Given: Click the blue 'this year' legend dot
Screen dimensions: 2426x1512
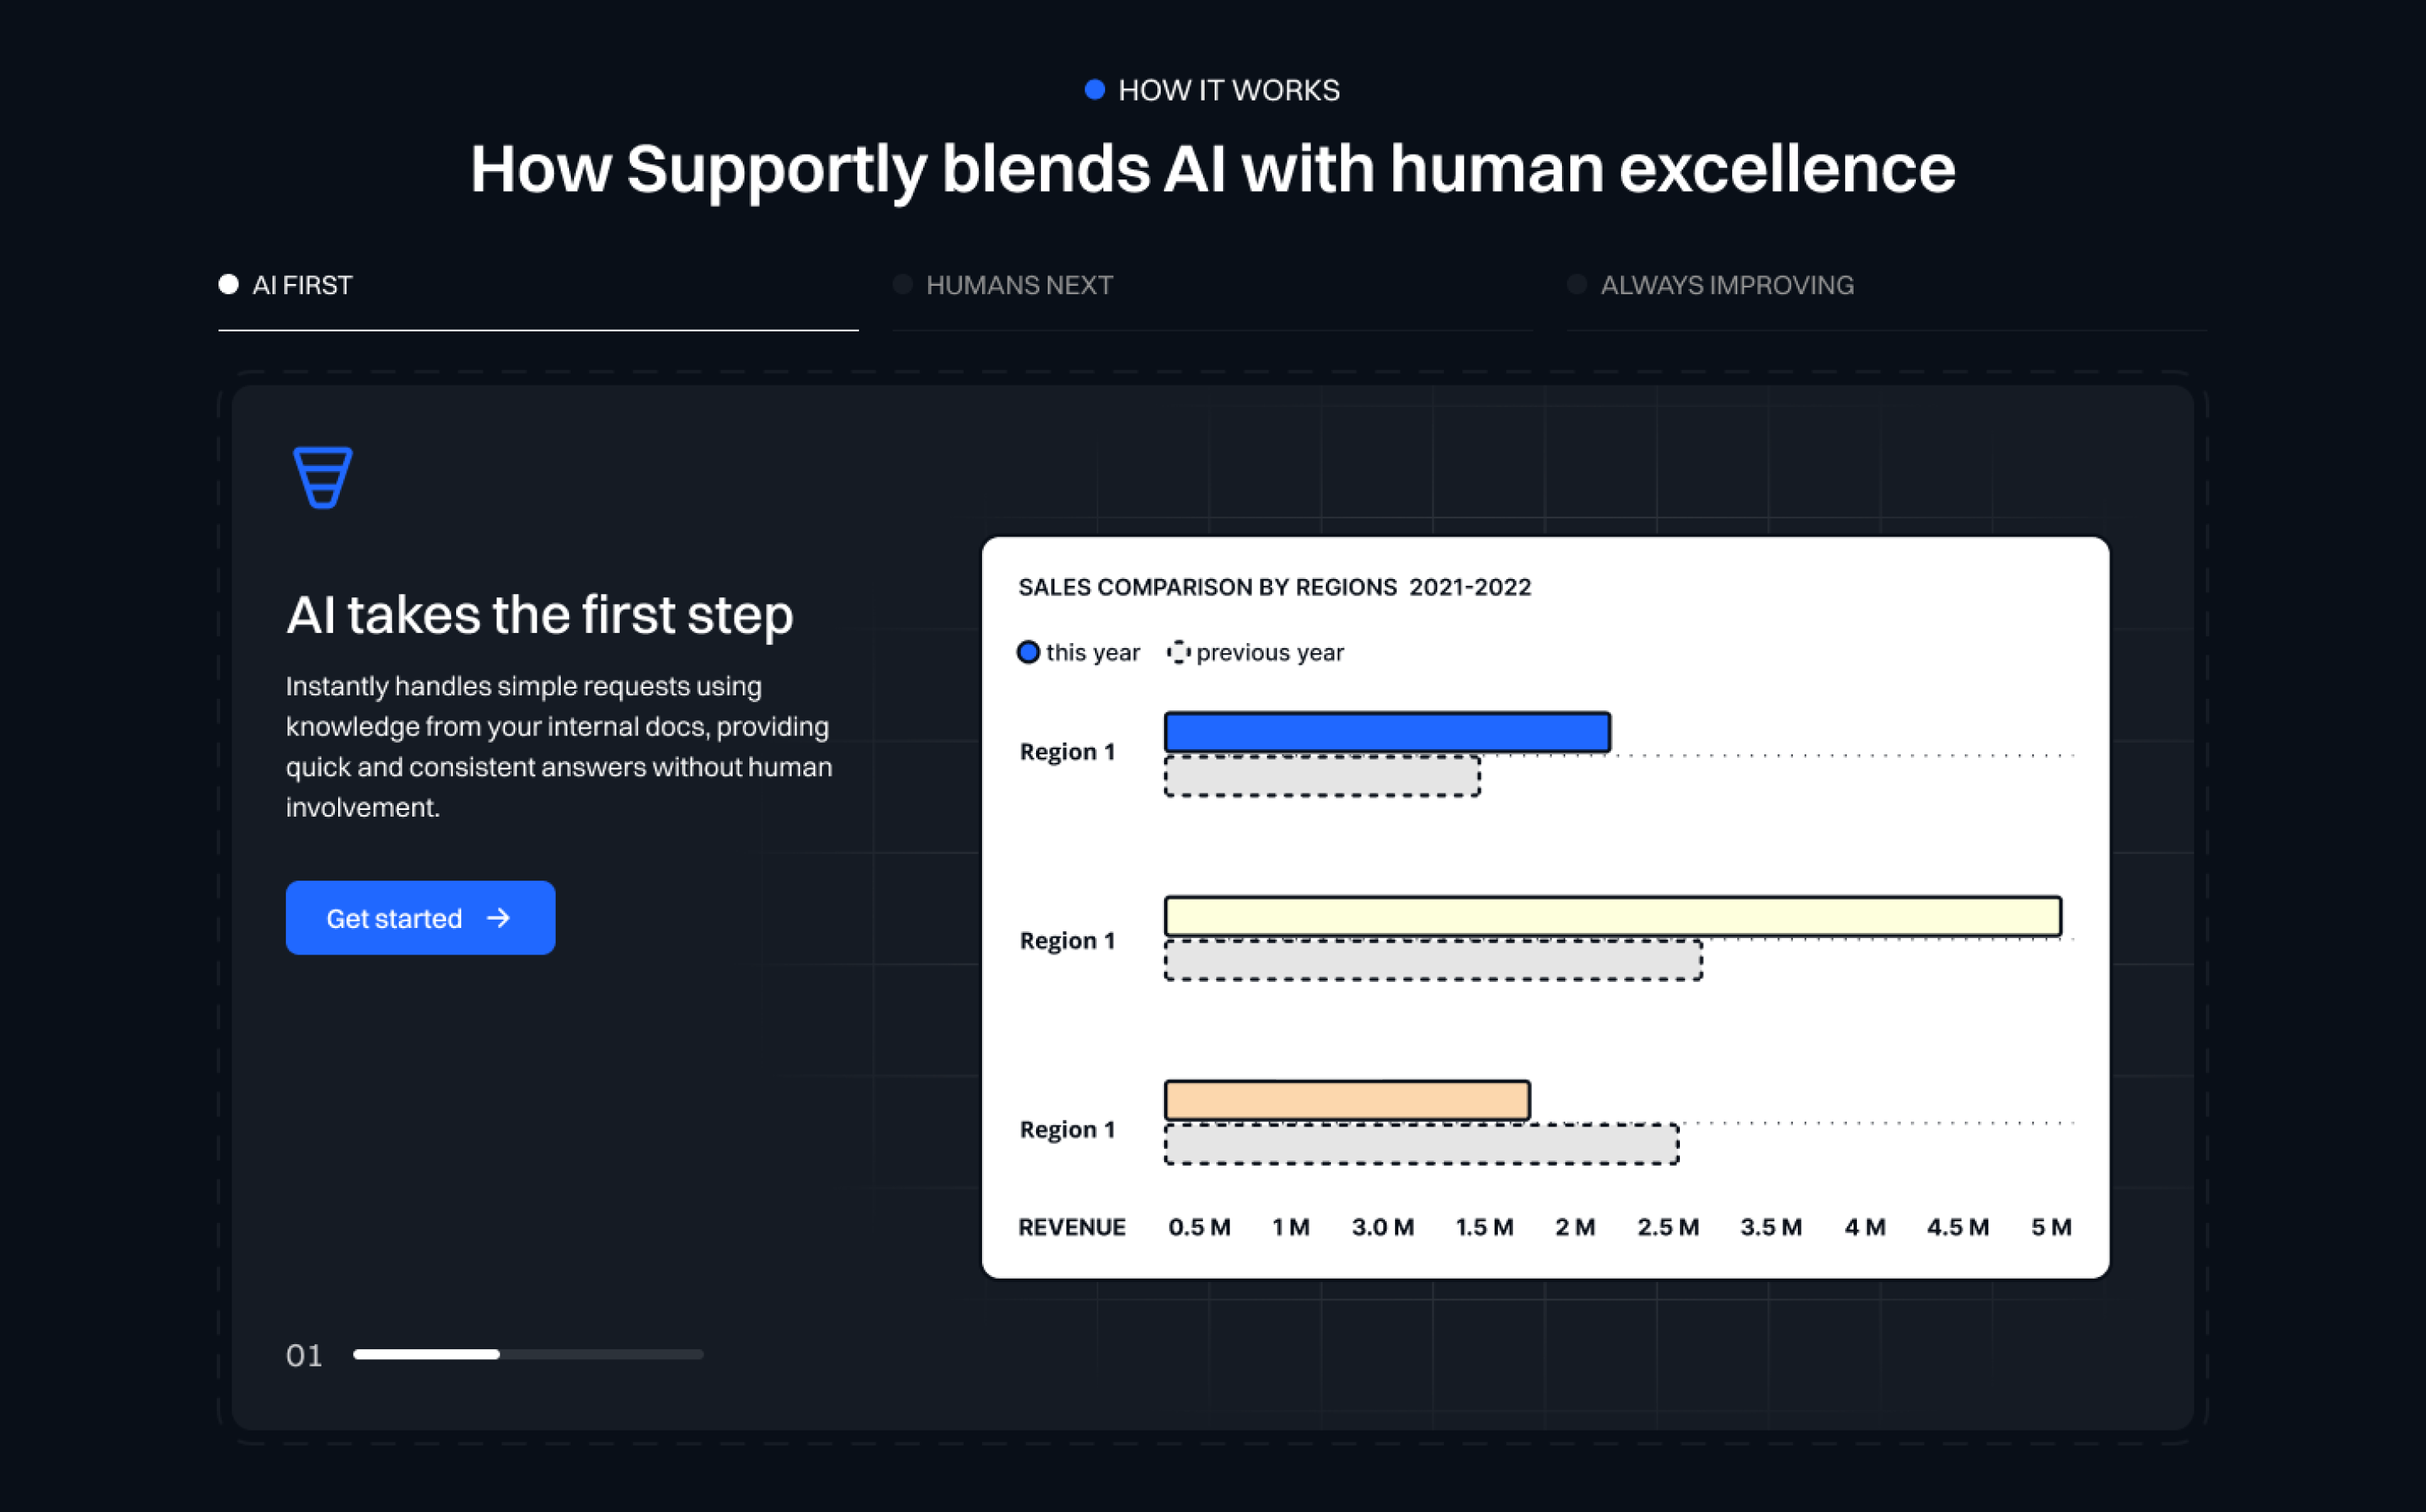Looking at the screenshot, I should 1028,652.
